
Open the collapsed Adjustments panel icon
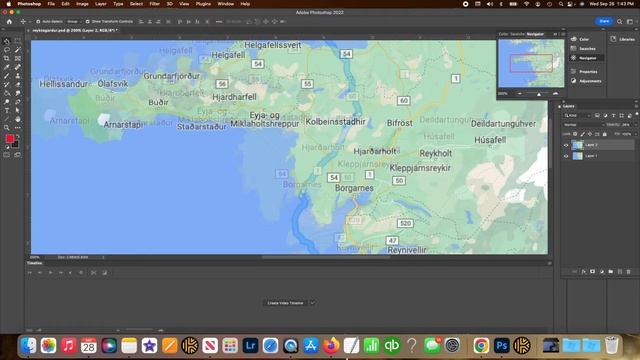pyautogui.click(x=573, y=81)
